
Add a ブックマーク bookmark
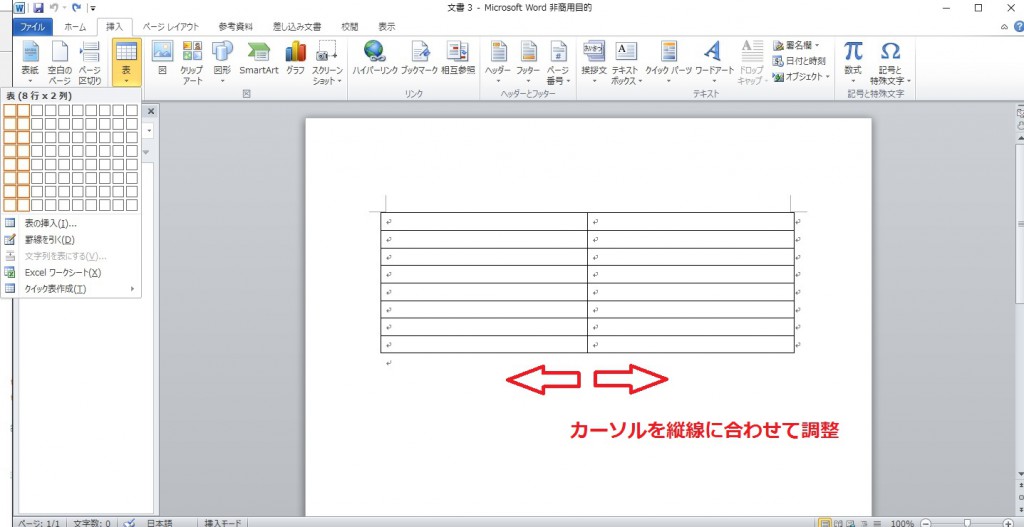pos(419,59)
